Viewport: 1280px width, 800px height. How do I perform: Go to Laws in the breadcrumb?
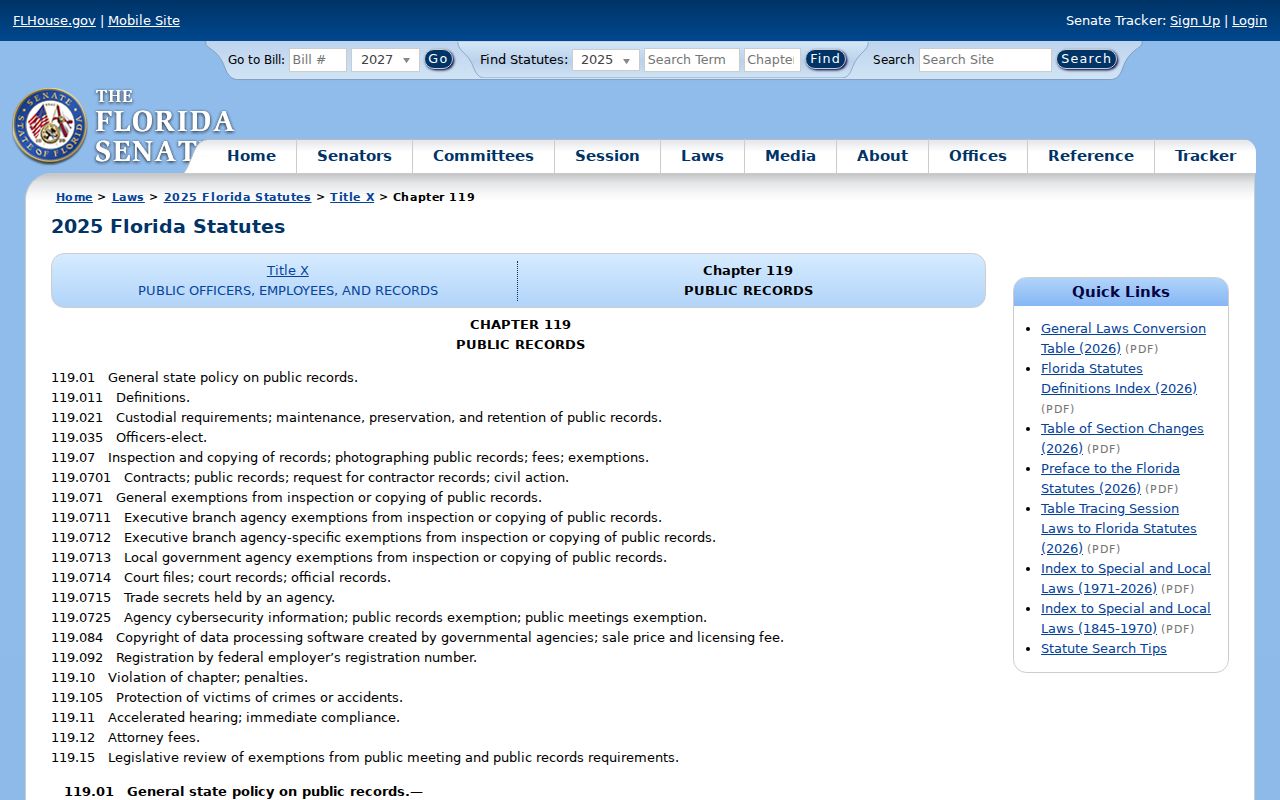128,197
